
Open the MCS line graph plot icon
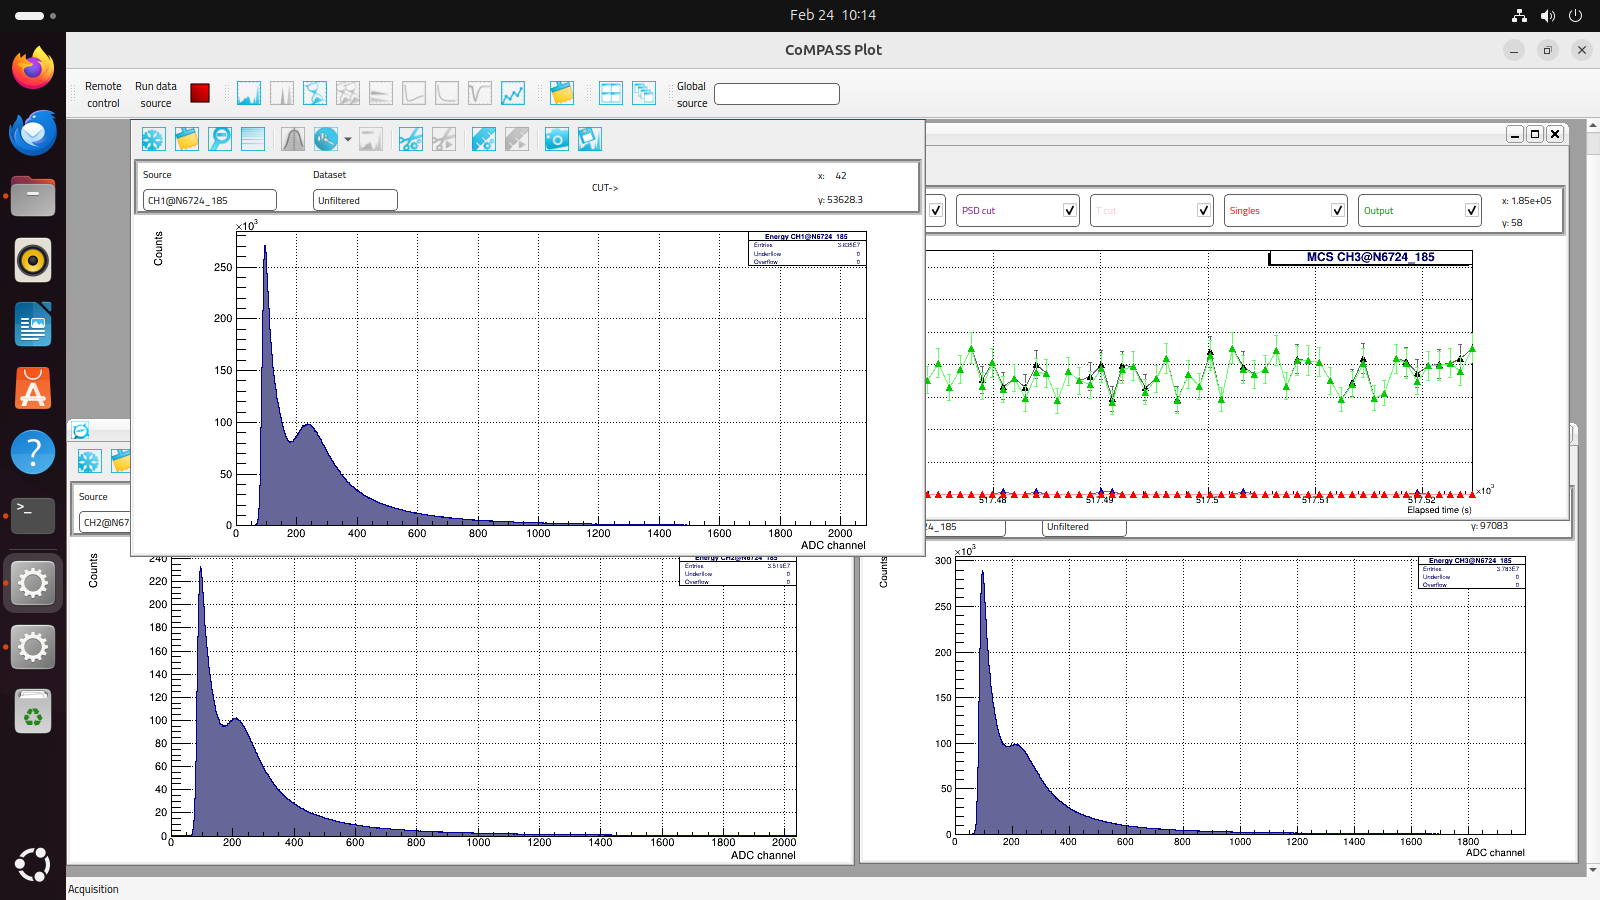coord(513,93)
